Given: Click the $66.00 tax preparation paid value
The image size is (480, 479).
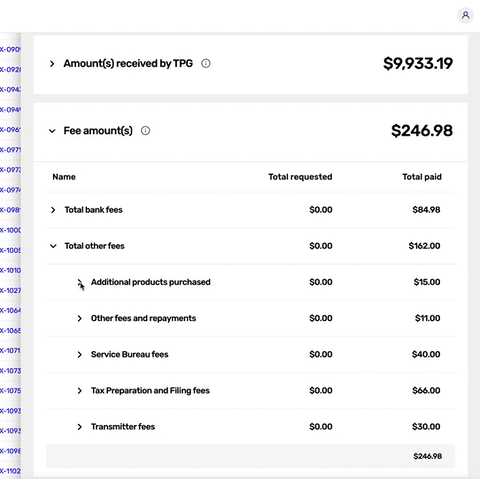Looking at the screenshot, I should tap(426, 390).
